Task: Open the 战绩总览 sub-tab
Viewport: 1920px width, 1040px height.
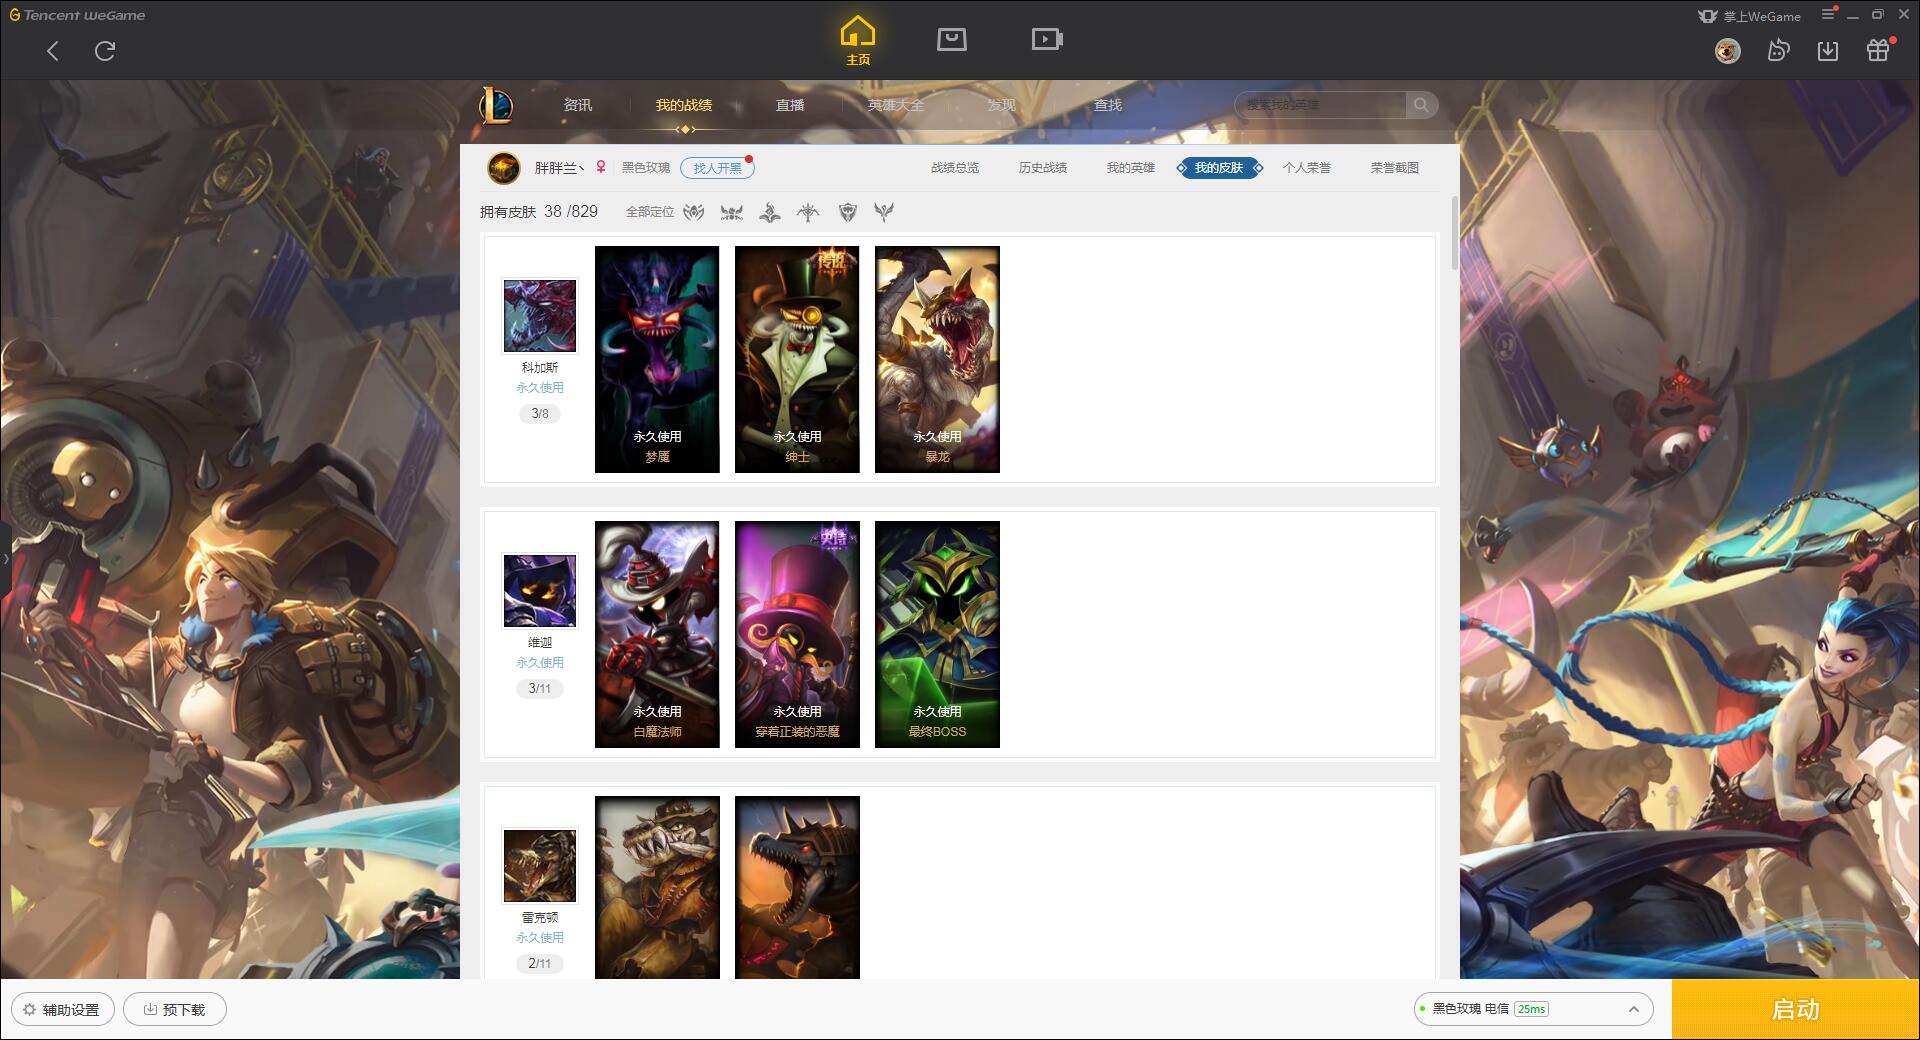Action: pos(955,168)
